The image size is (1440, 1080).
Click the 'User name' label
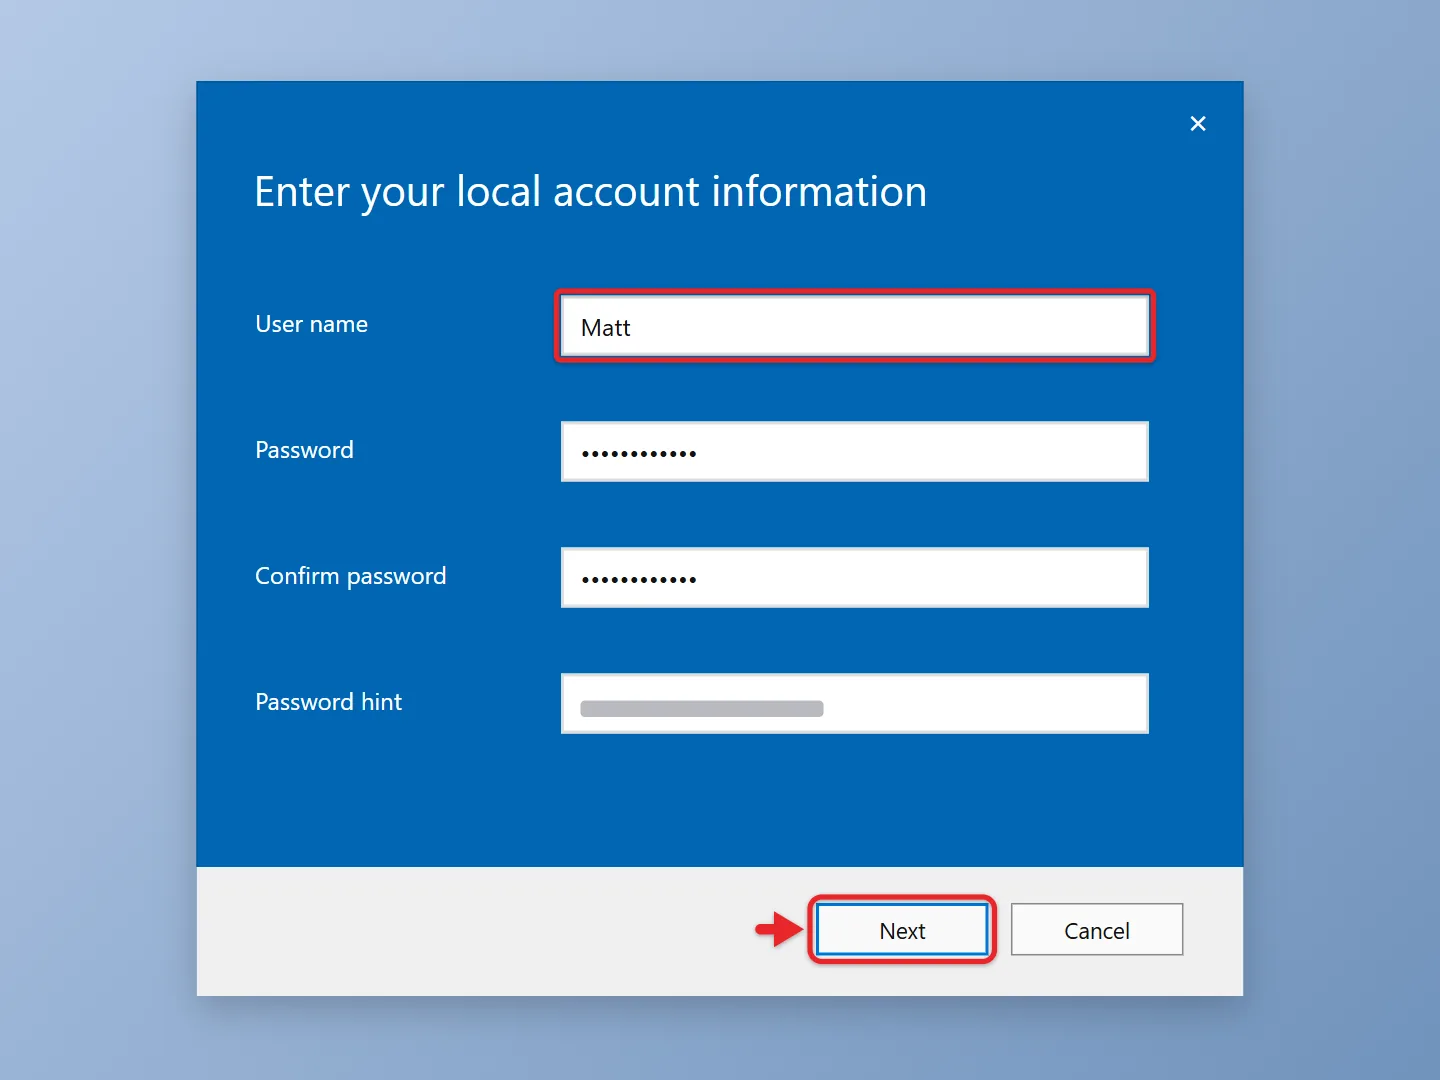(312, 324)
